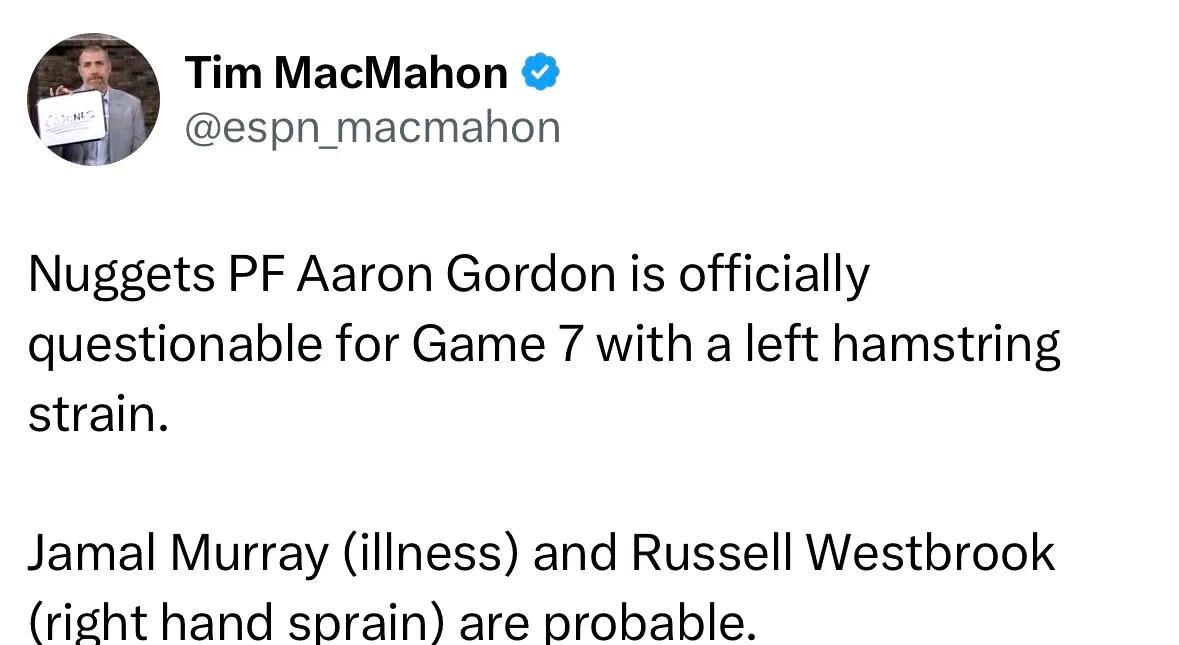1179x645 pixels.
Task: Click the "MacMahon" surname in header
Action: pos(391,73)
